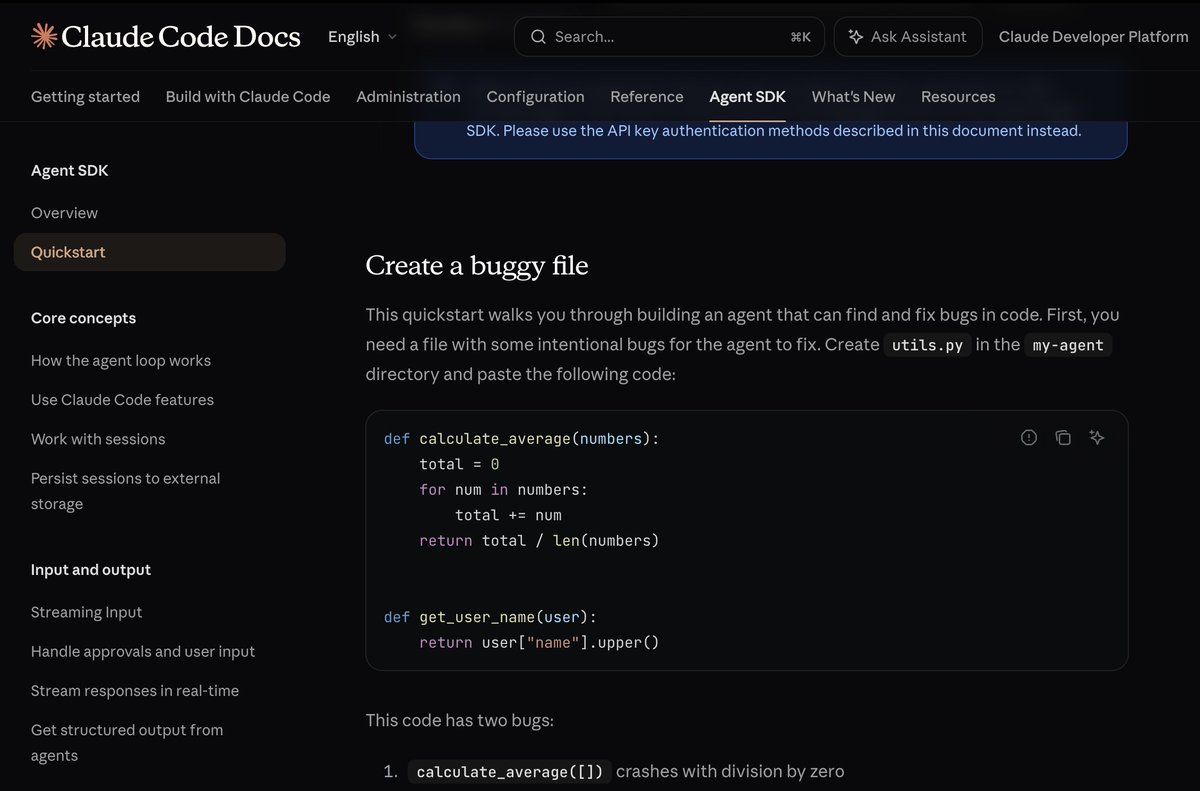Click the def calculate_average(numbers) code line
1200x791 pixels.
(x=522, y=438)
